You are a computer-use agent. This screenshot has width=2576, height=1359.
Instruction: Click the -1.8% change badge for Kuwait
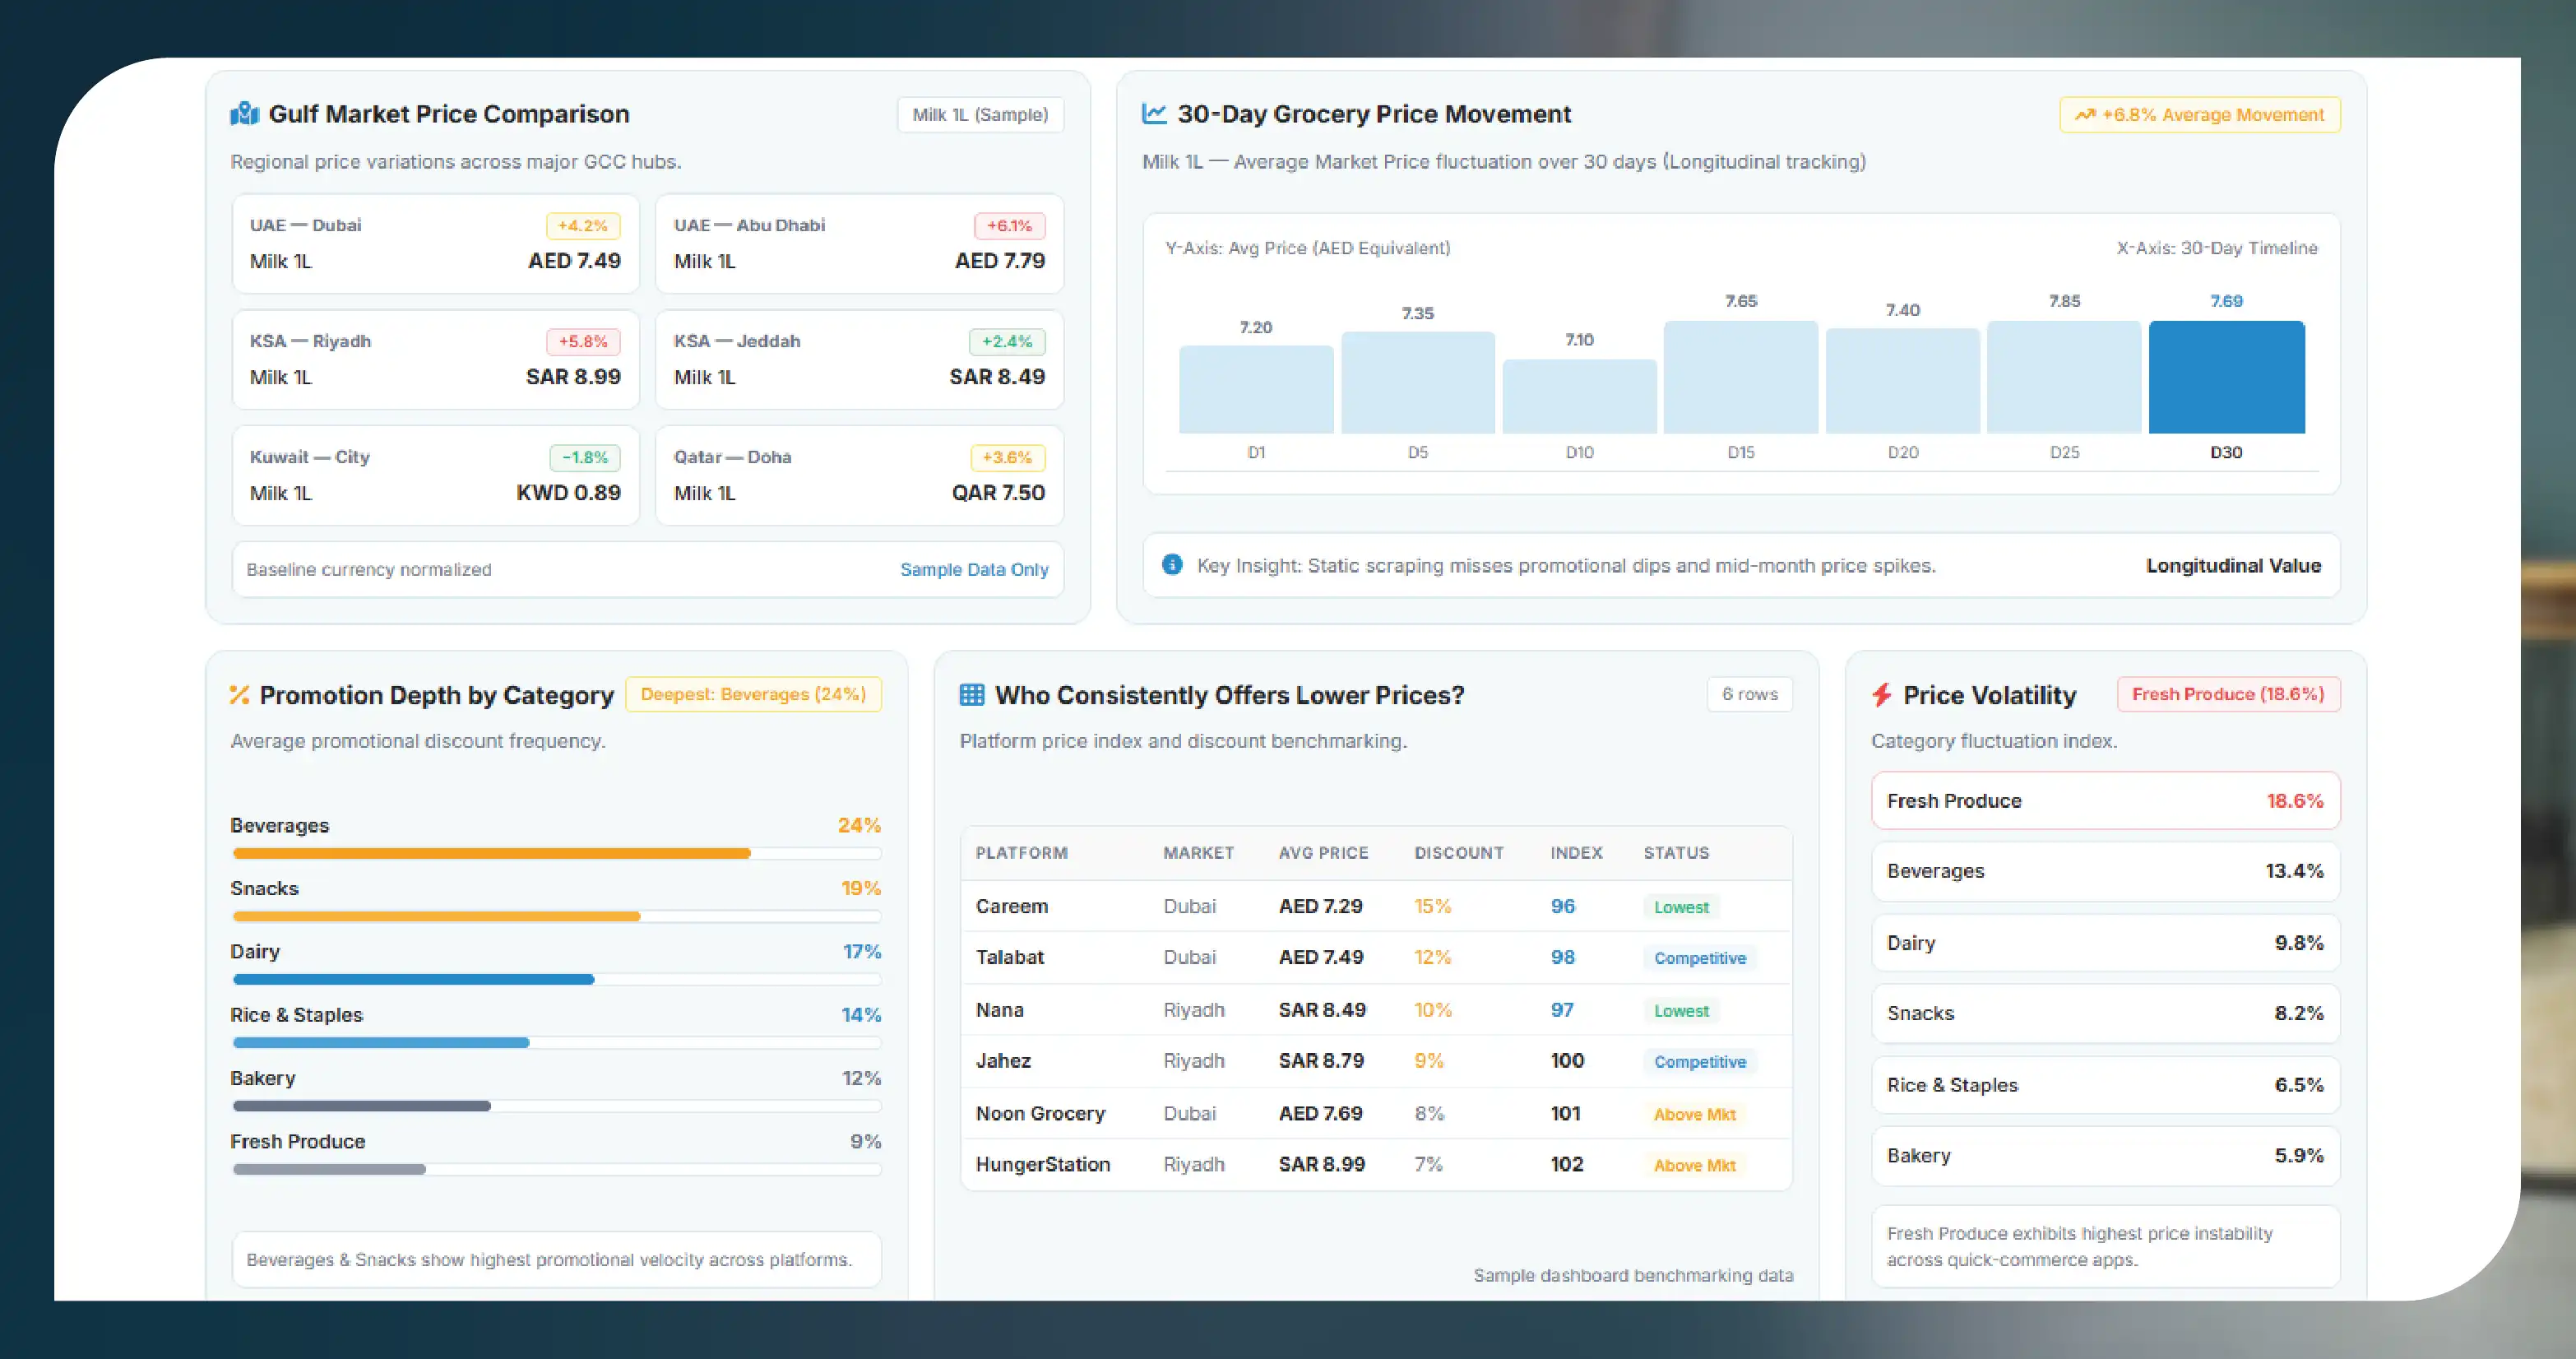tap(585, 458)
